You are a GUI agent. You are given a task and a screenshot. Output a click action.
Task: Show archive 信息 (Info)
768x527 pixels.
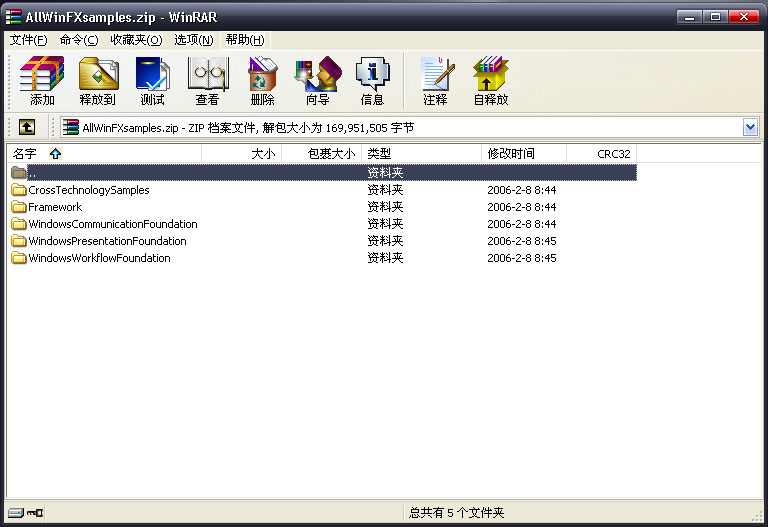(372, 81)
